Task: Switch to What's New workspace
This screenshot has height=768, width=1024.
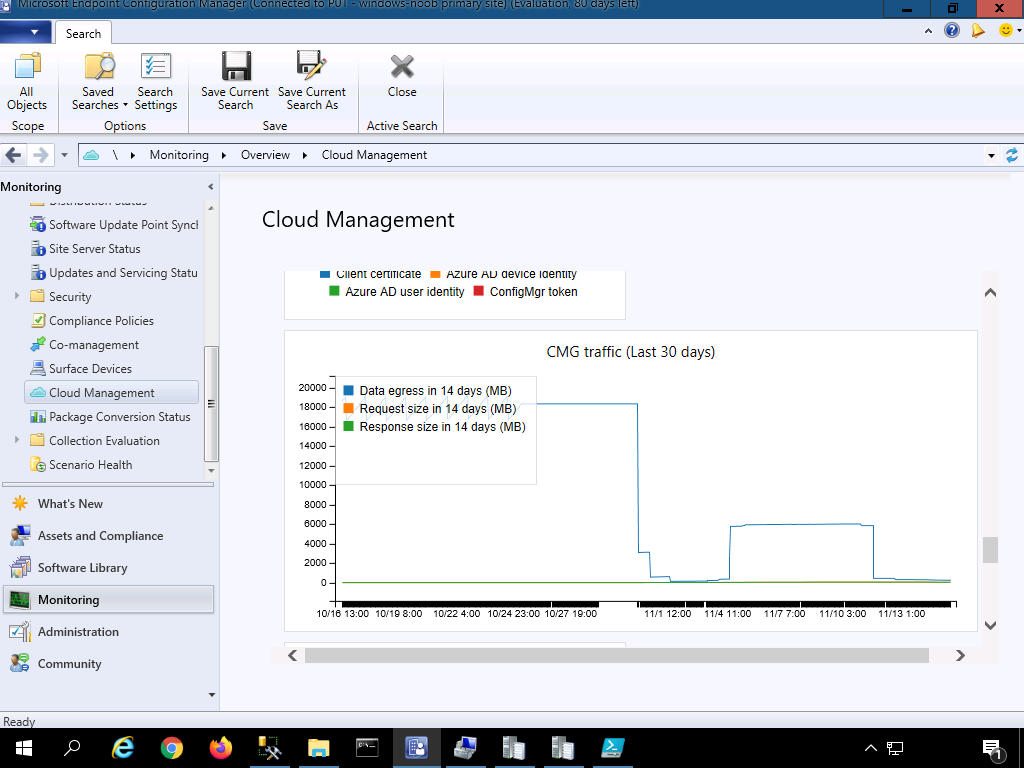Action: click(x=108, y=504)
